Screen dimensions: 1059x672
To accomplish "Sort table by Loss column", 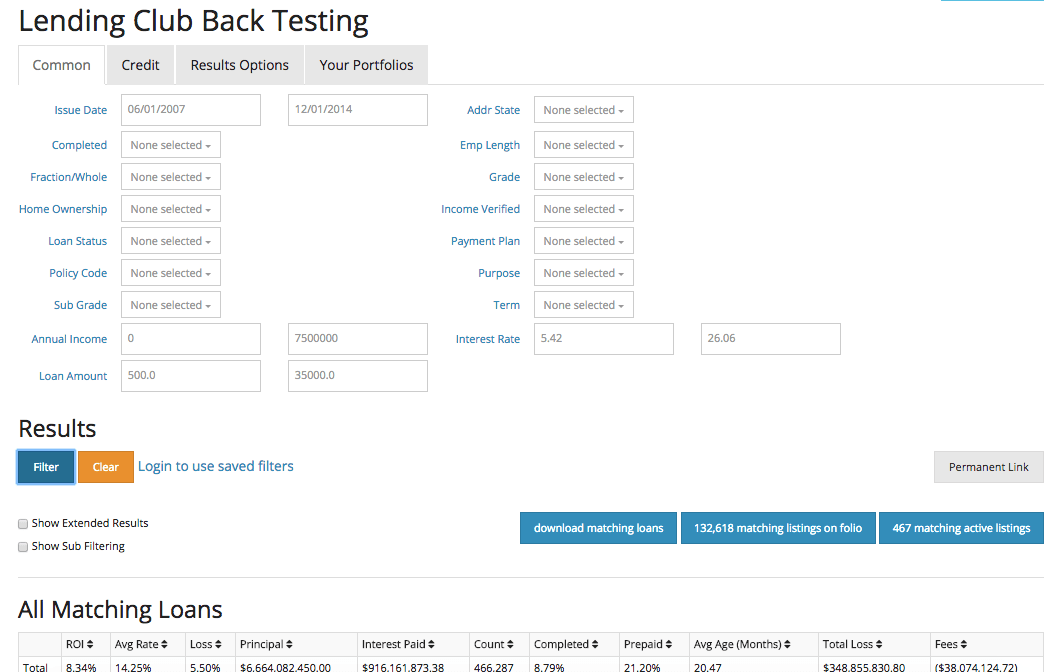I will (206, 645).
